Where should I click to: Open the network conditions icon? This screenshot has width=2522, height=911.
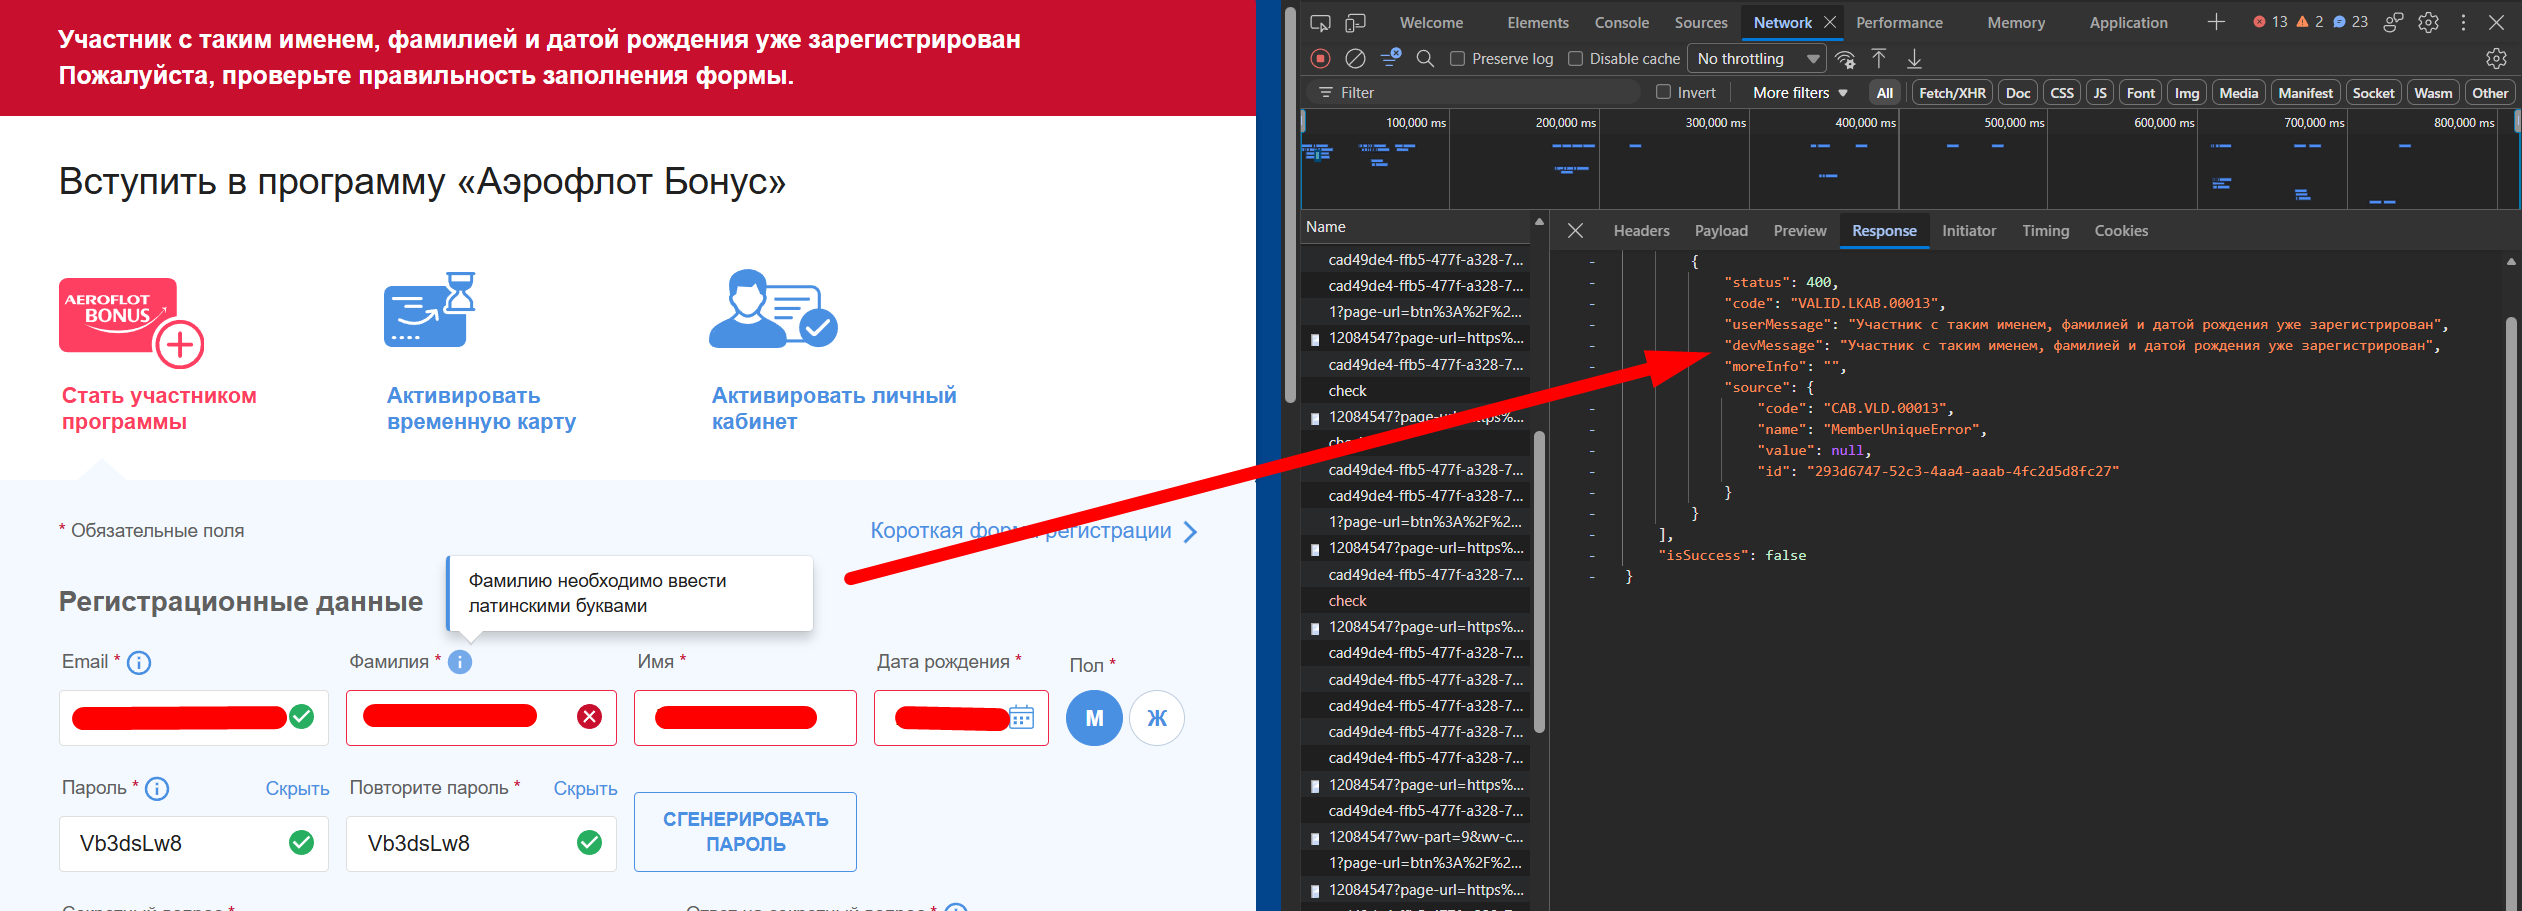1845,59
